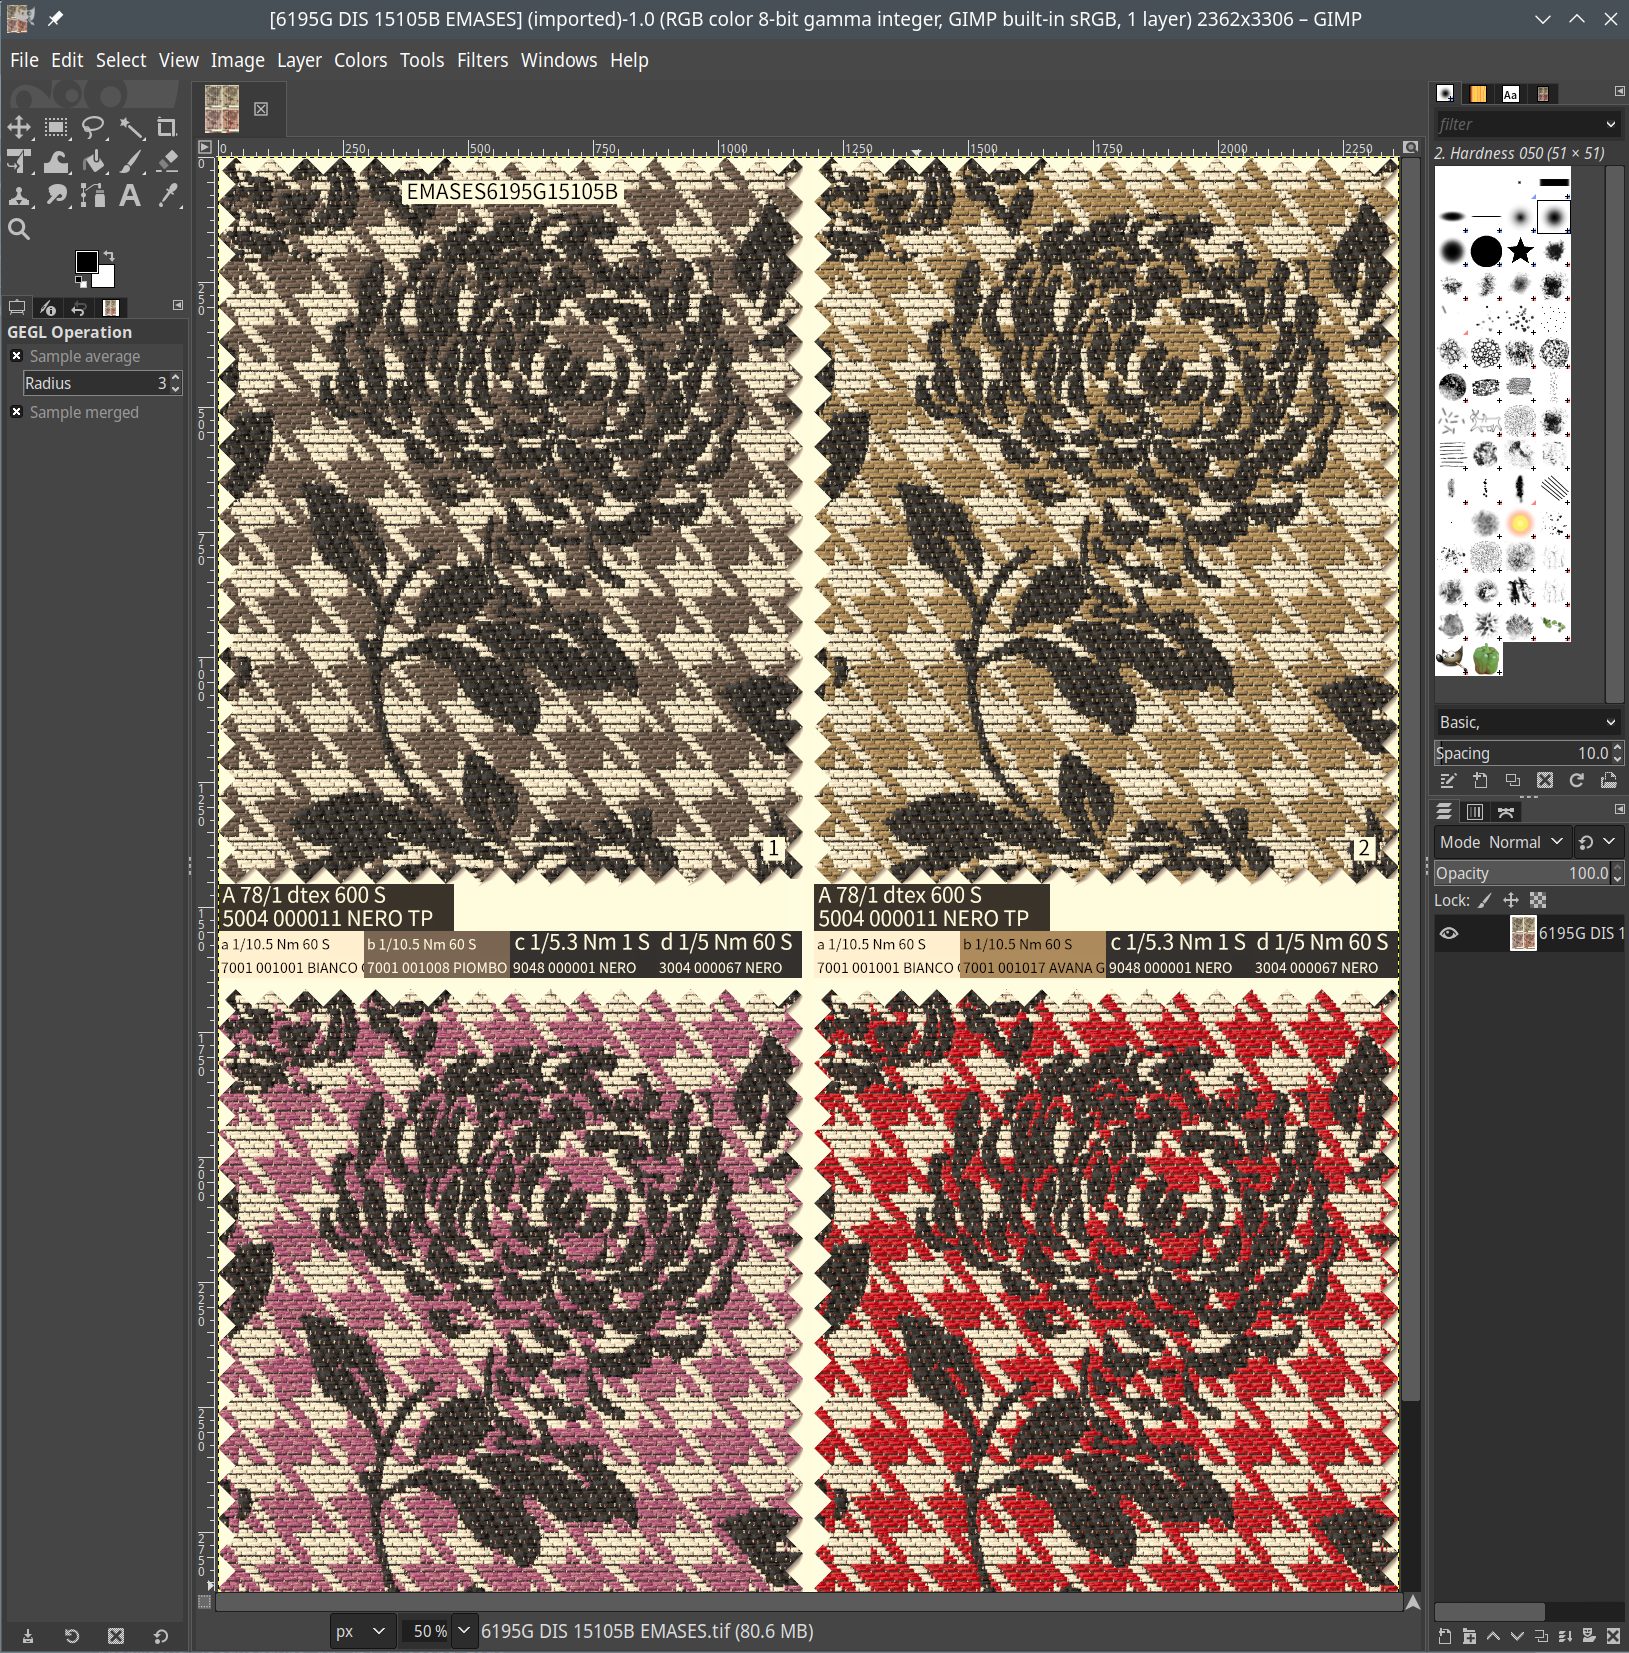Open the Filters menu
The width and height of the screenshot is (1629, 1653).
coord(482,60)
